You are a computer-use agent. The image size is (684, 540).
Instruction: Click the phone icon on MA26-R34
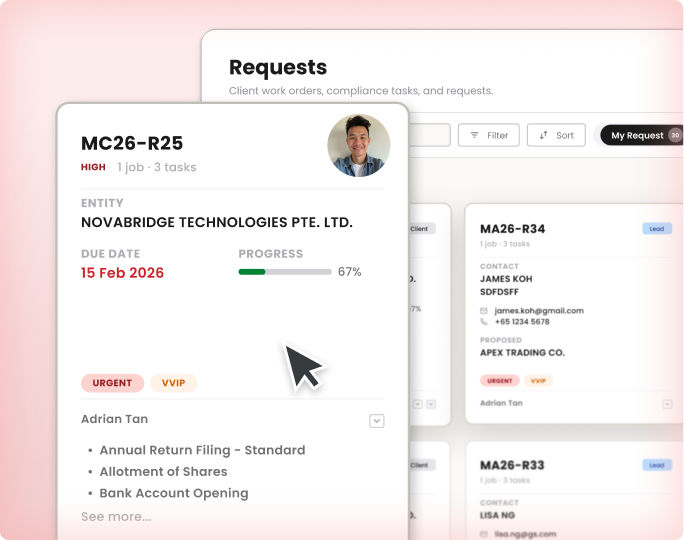tap(484, 322)
